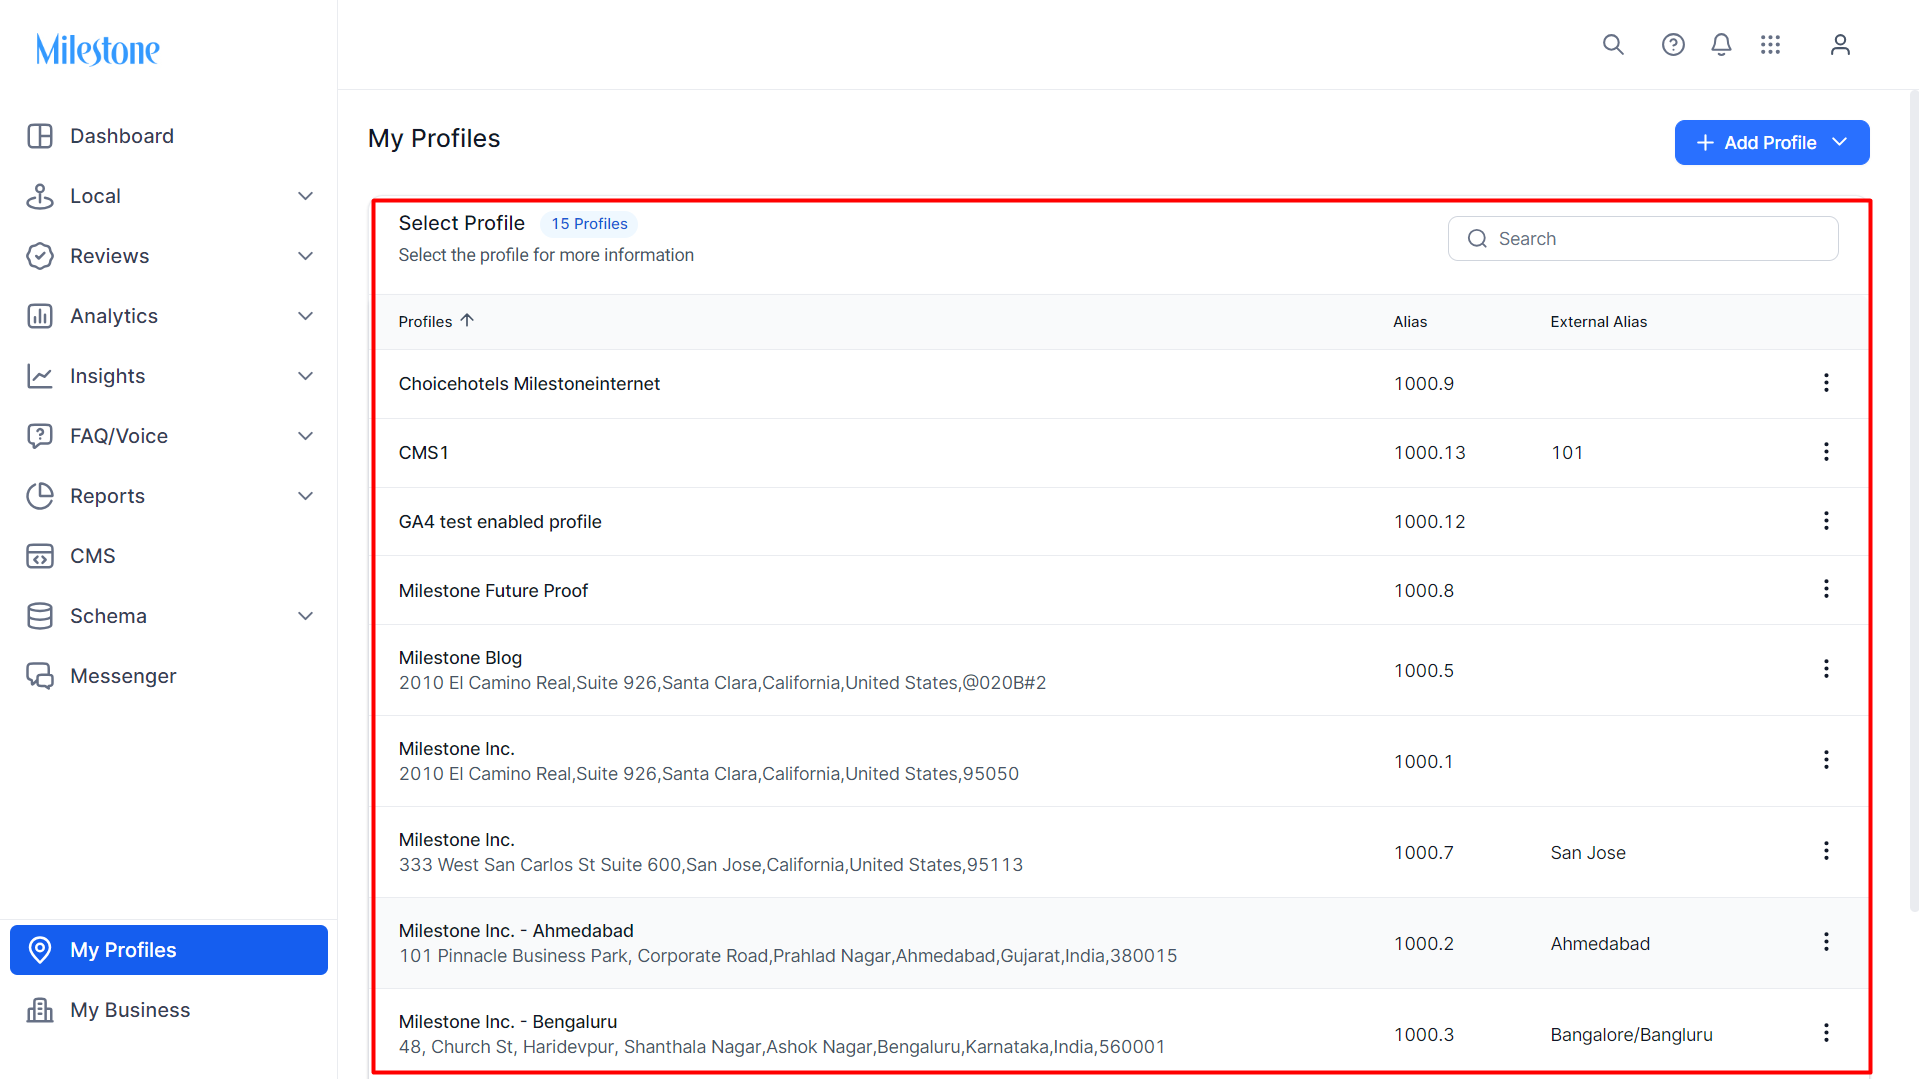
Task: Click the Insights line graph icon
Action: coord(40,376)
